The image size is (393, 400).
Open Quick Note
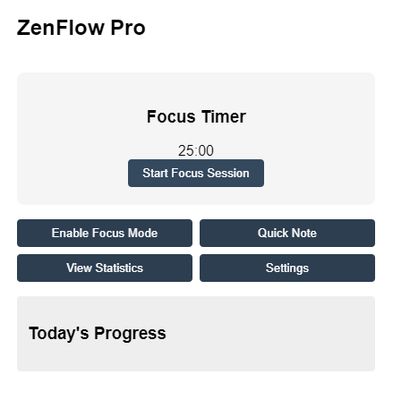(x=287, y=233)
